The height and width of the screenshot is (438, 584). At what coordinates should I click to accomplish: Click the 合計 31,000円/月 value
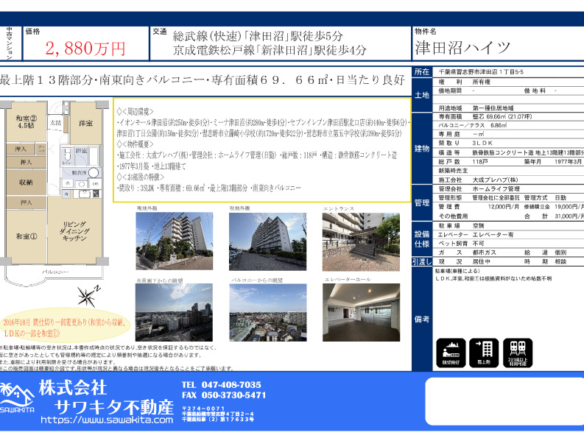coord(569,216)
